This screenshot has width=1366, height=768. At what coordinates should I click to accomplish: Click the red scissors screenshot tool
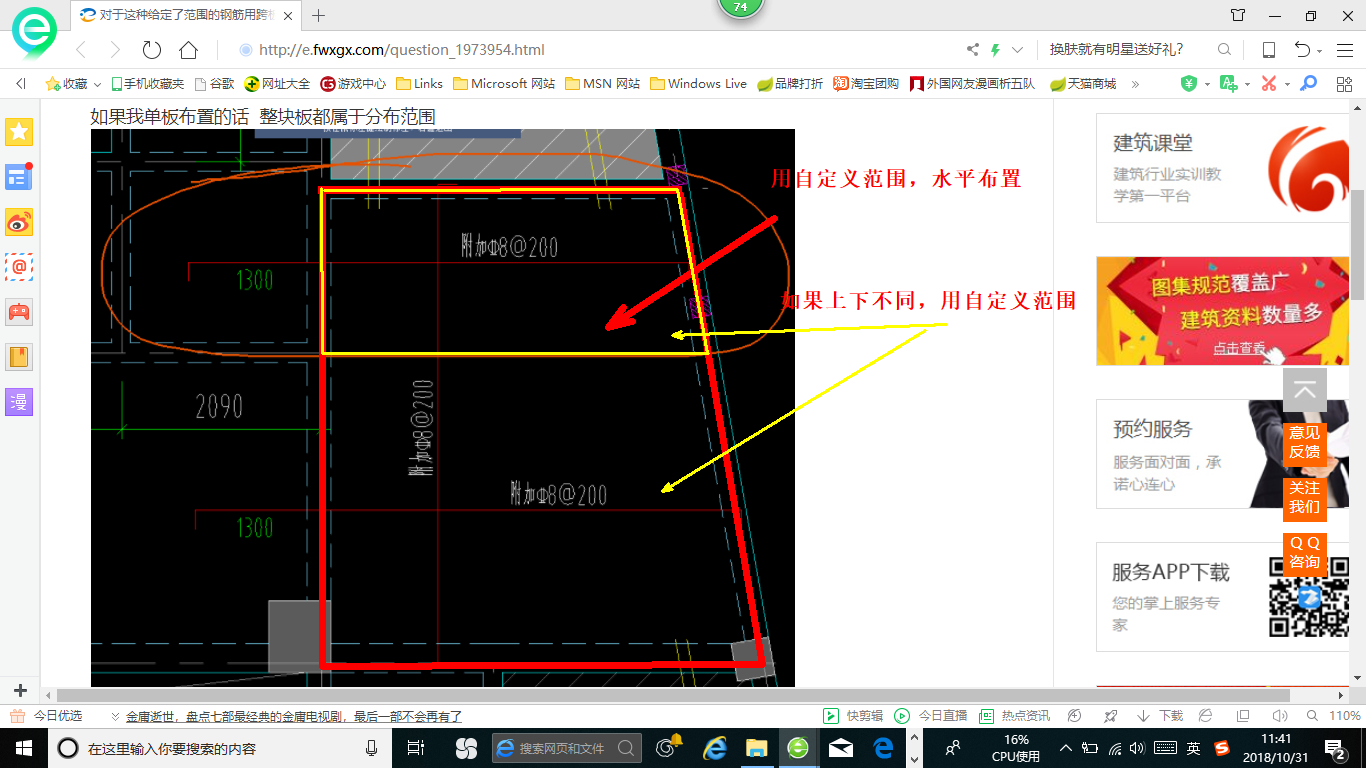tap(1269, 84)
